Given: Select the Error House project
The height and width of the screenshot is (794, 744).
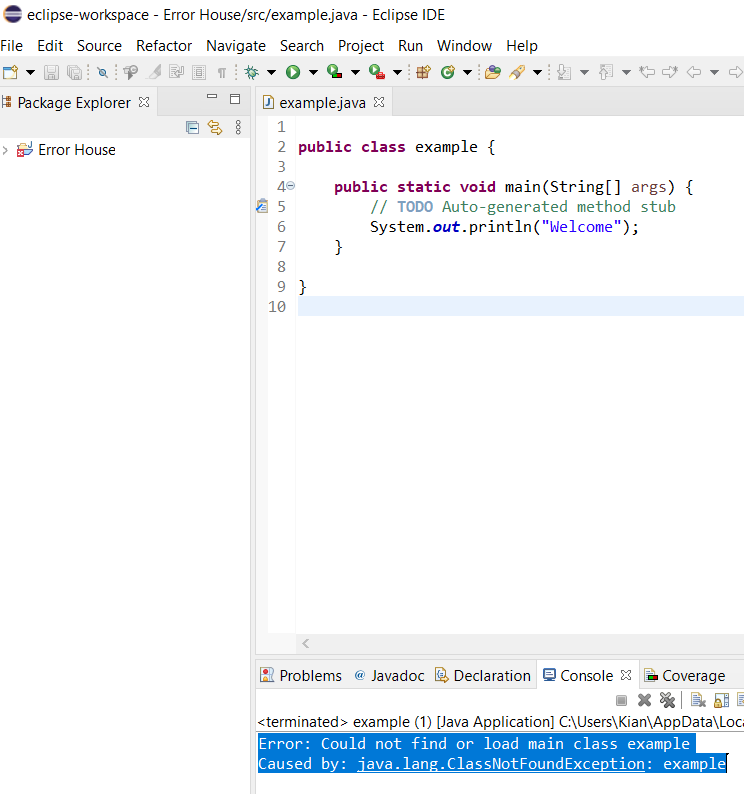Looking at the screenshot, I should click(76, 150).
